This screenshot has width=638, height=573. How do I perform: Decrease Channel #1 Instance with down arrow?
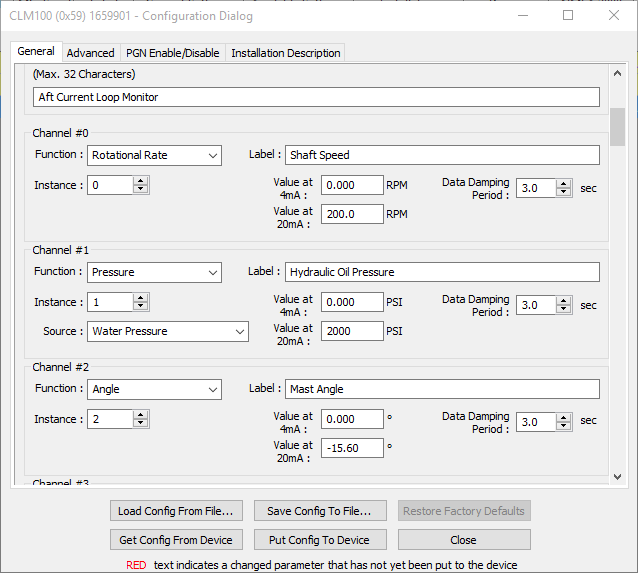click(141, 306)
